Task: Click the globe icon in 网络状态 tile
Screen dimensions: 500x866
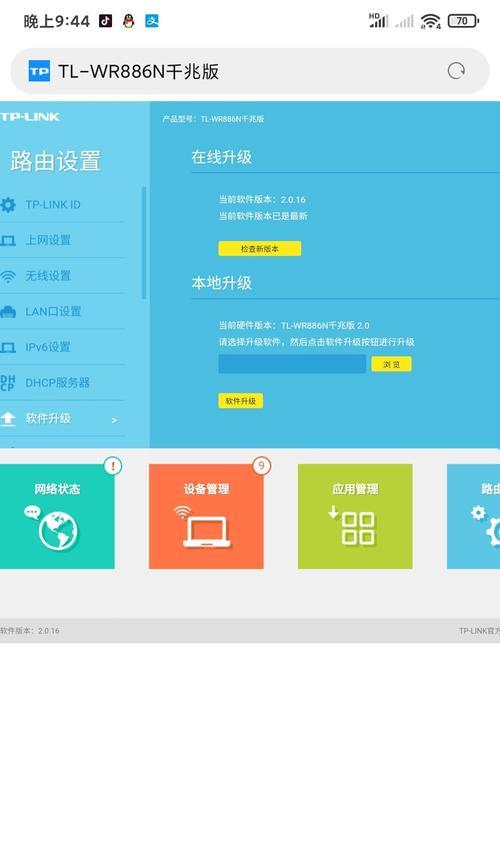Action: pos(59,531)
